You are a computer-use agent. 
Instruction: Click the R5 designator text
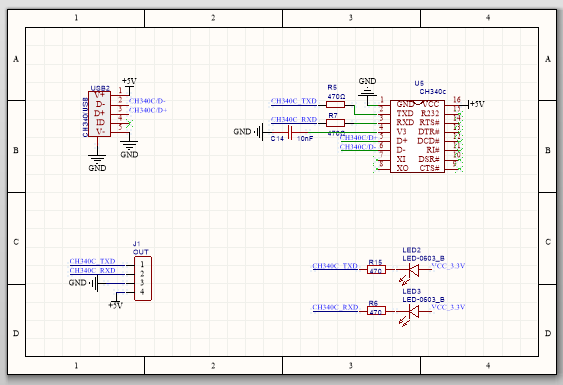332,88
